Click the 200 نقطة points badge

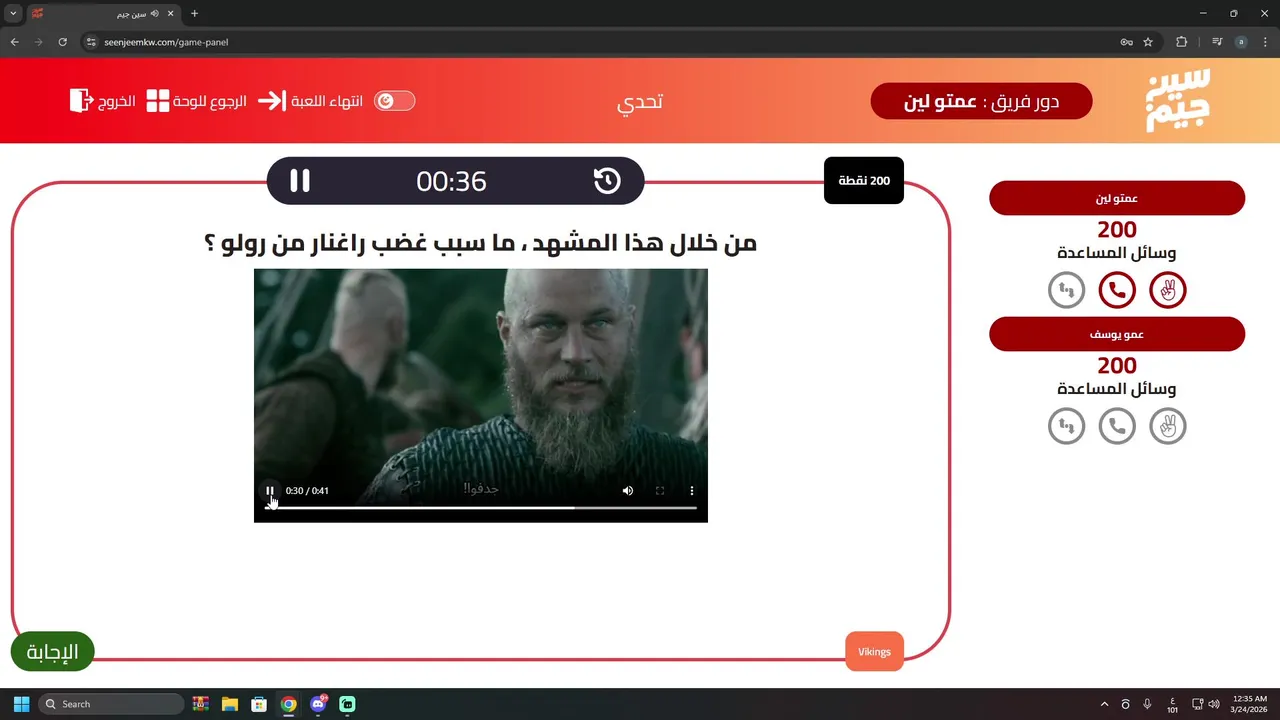(x=864, y=181)
